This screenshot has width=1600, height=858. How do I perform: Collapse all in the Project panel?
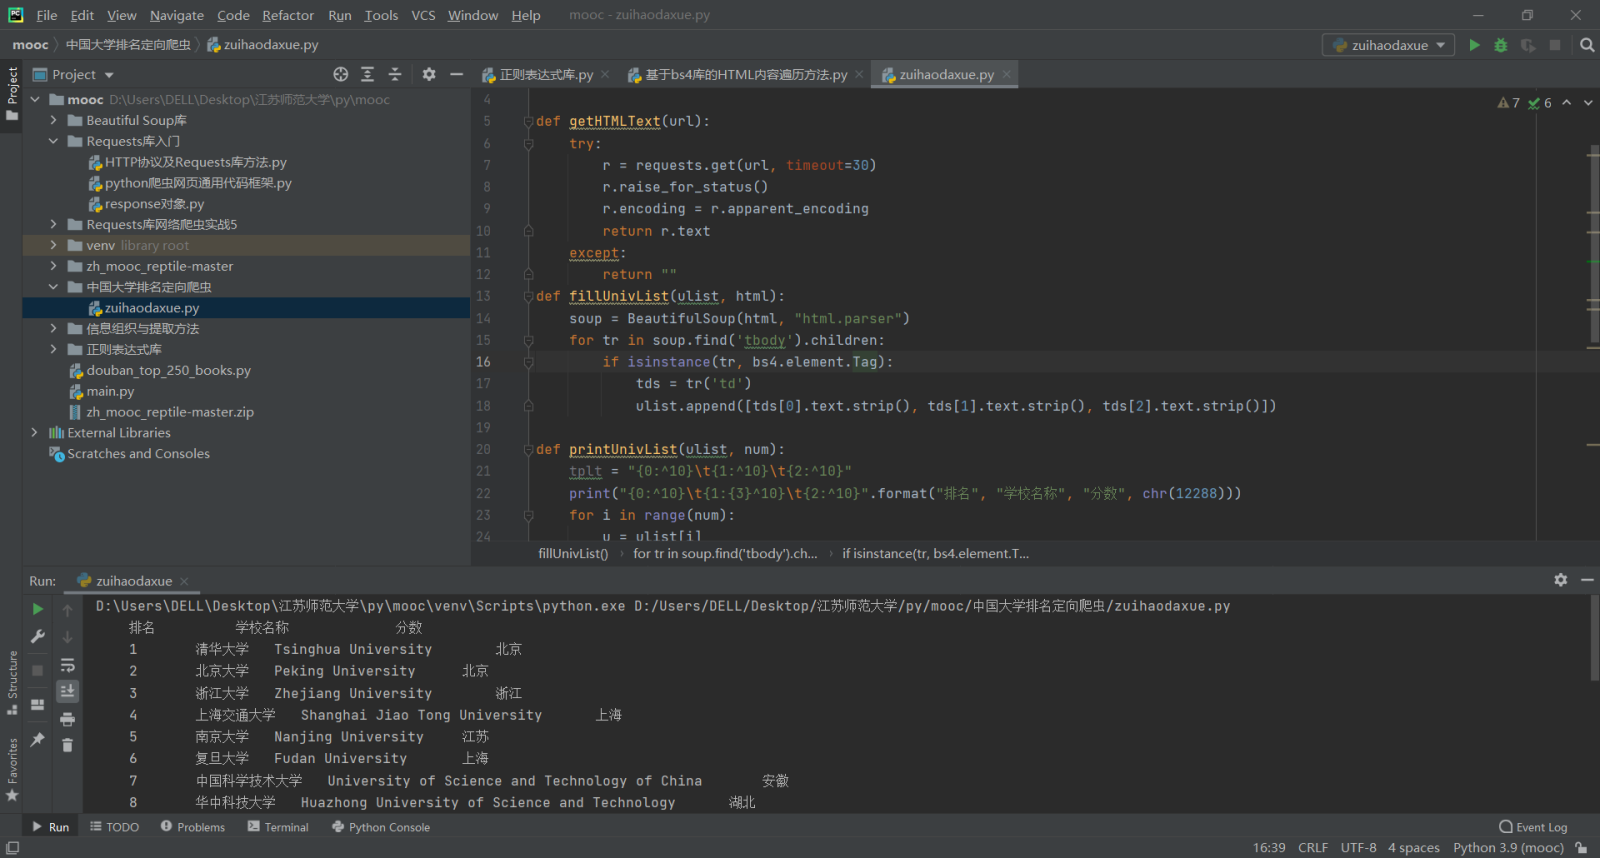click(x=395, y=74)
